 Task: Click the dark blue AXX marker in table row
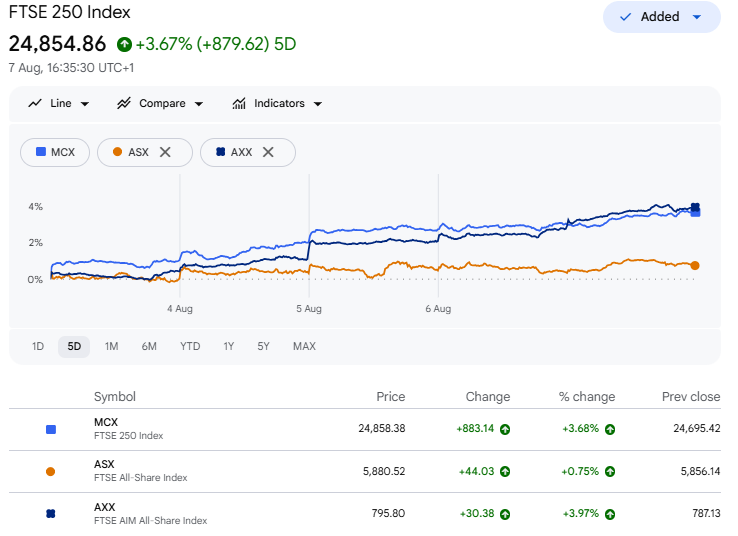click(x=51, y=513)
